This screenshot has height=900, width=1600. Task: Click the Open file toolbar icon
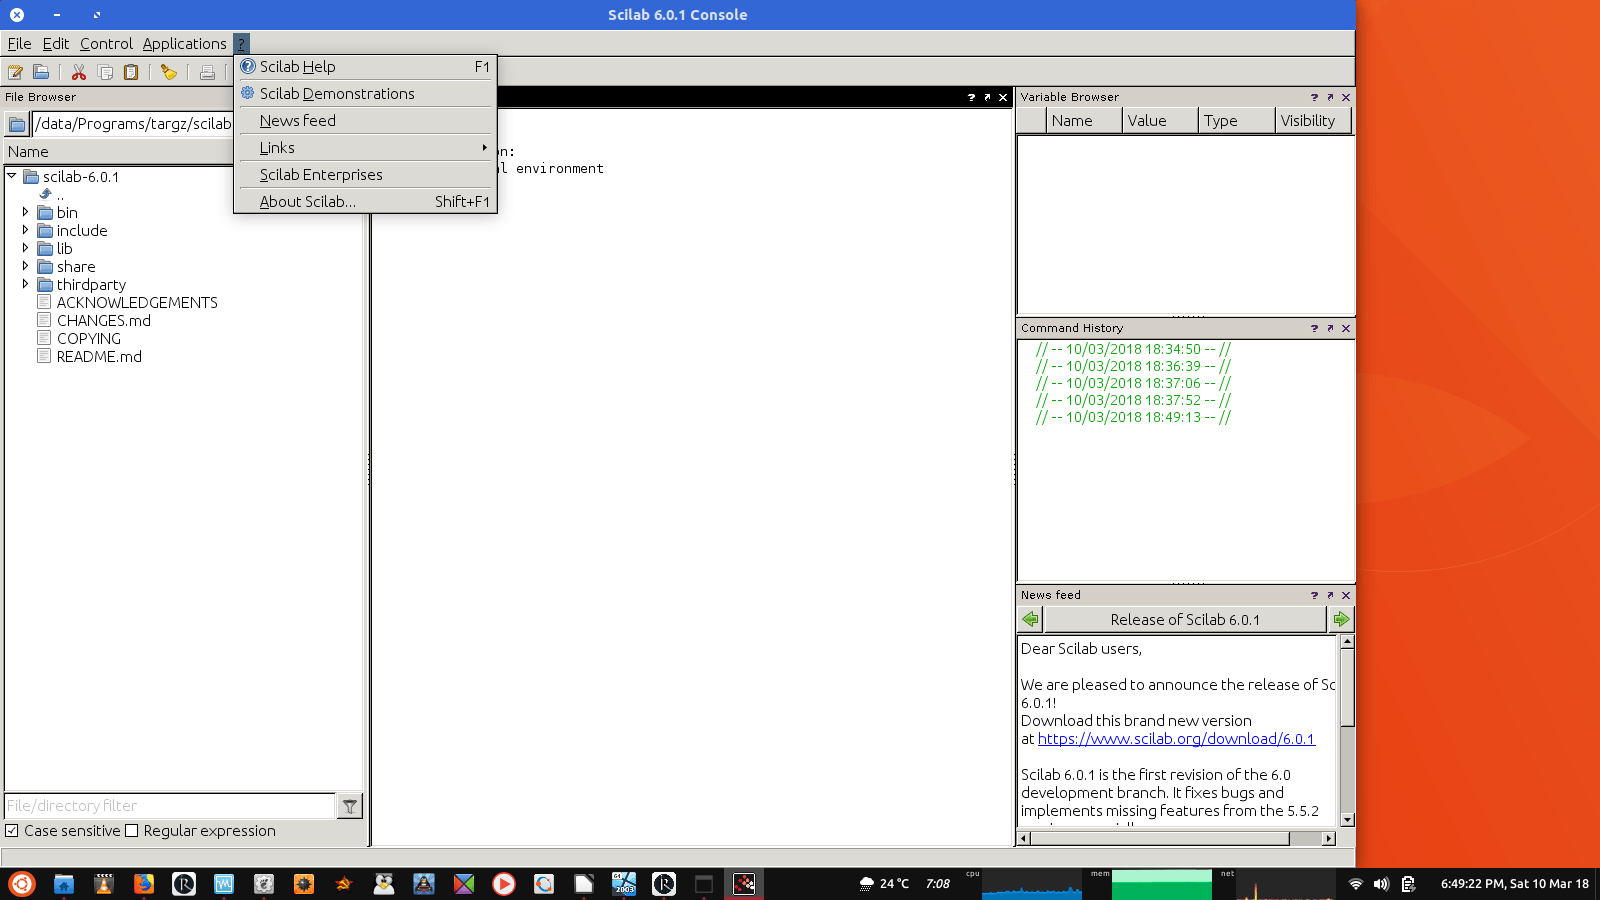pos(41,72)
